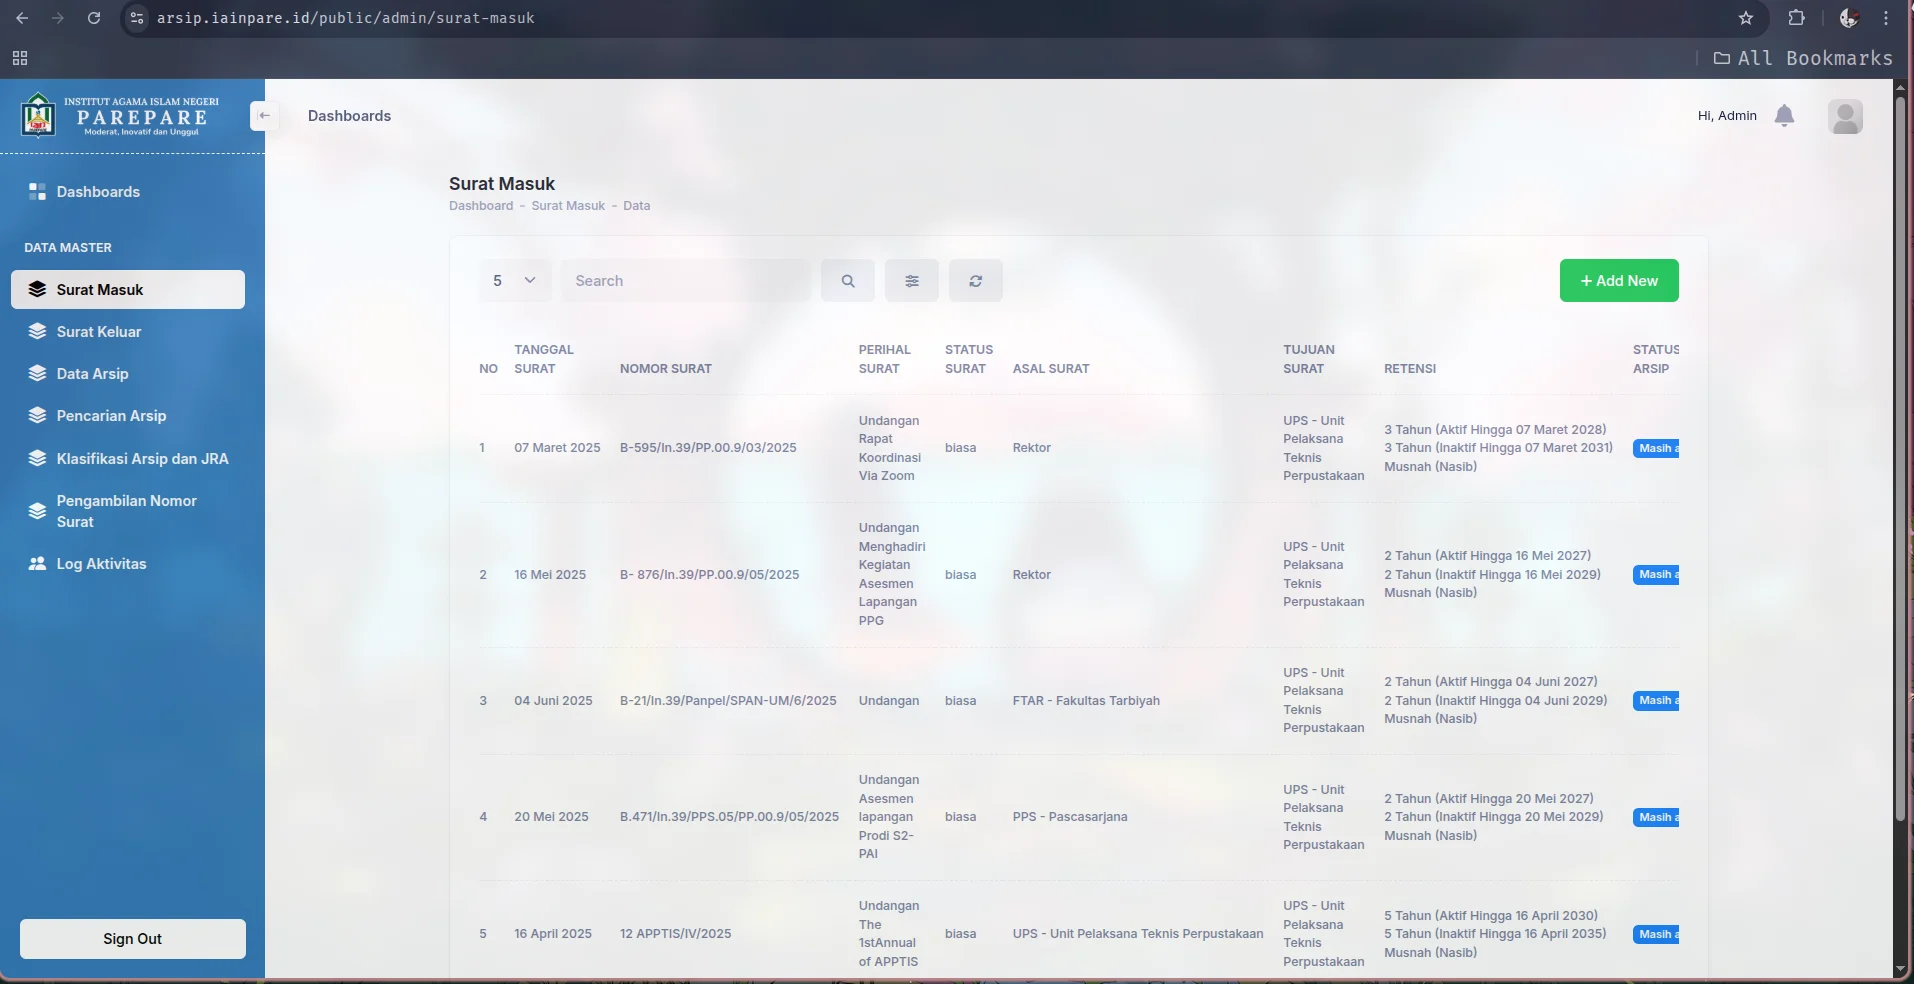Viewport: 1914px width, 984px height.
Task: Run the search with the magnifier icon
Action: coord(846,280)
